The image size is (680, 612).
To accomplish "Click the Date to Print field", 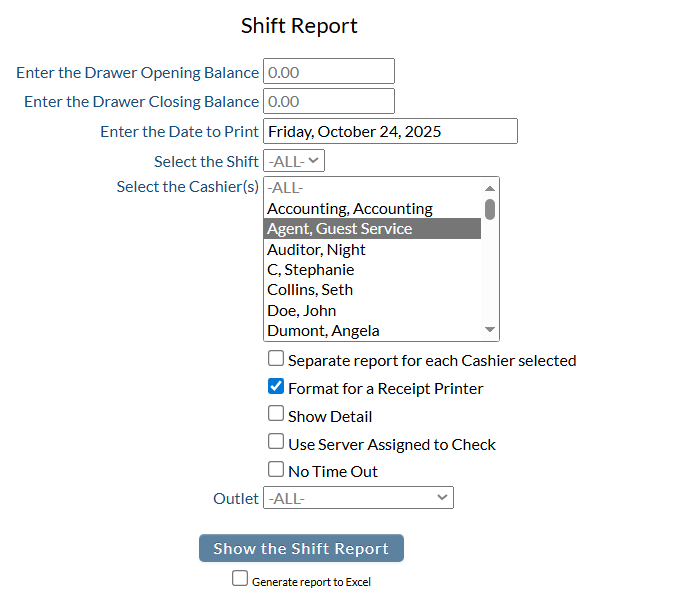I will click(x=390, y=131).
